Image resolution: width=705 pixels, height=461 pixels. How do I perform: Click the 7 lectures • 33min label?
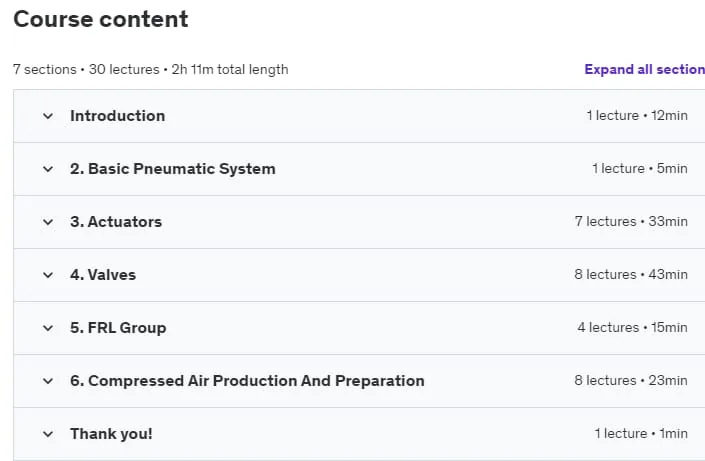(x=631, y=221)
